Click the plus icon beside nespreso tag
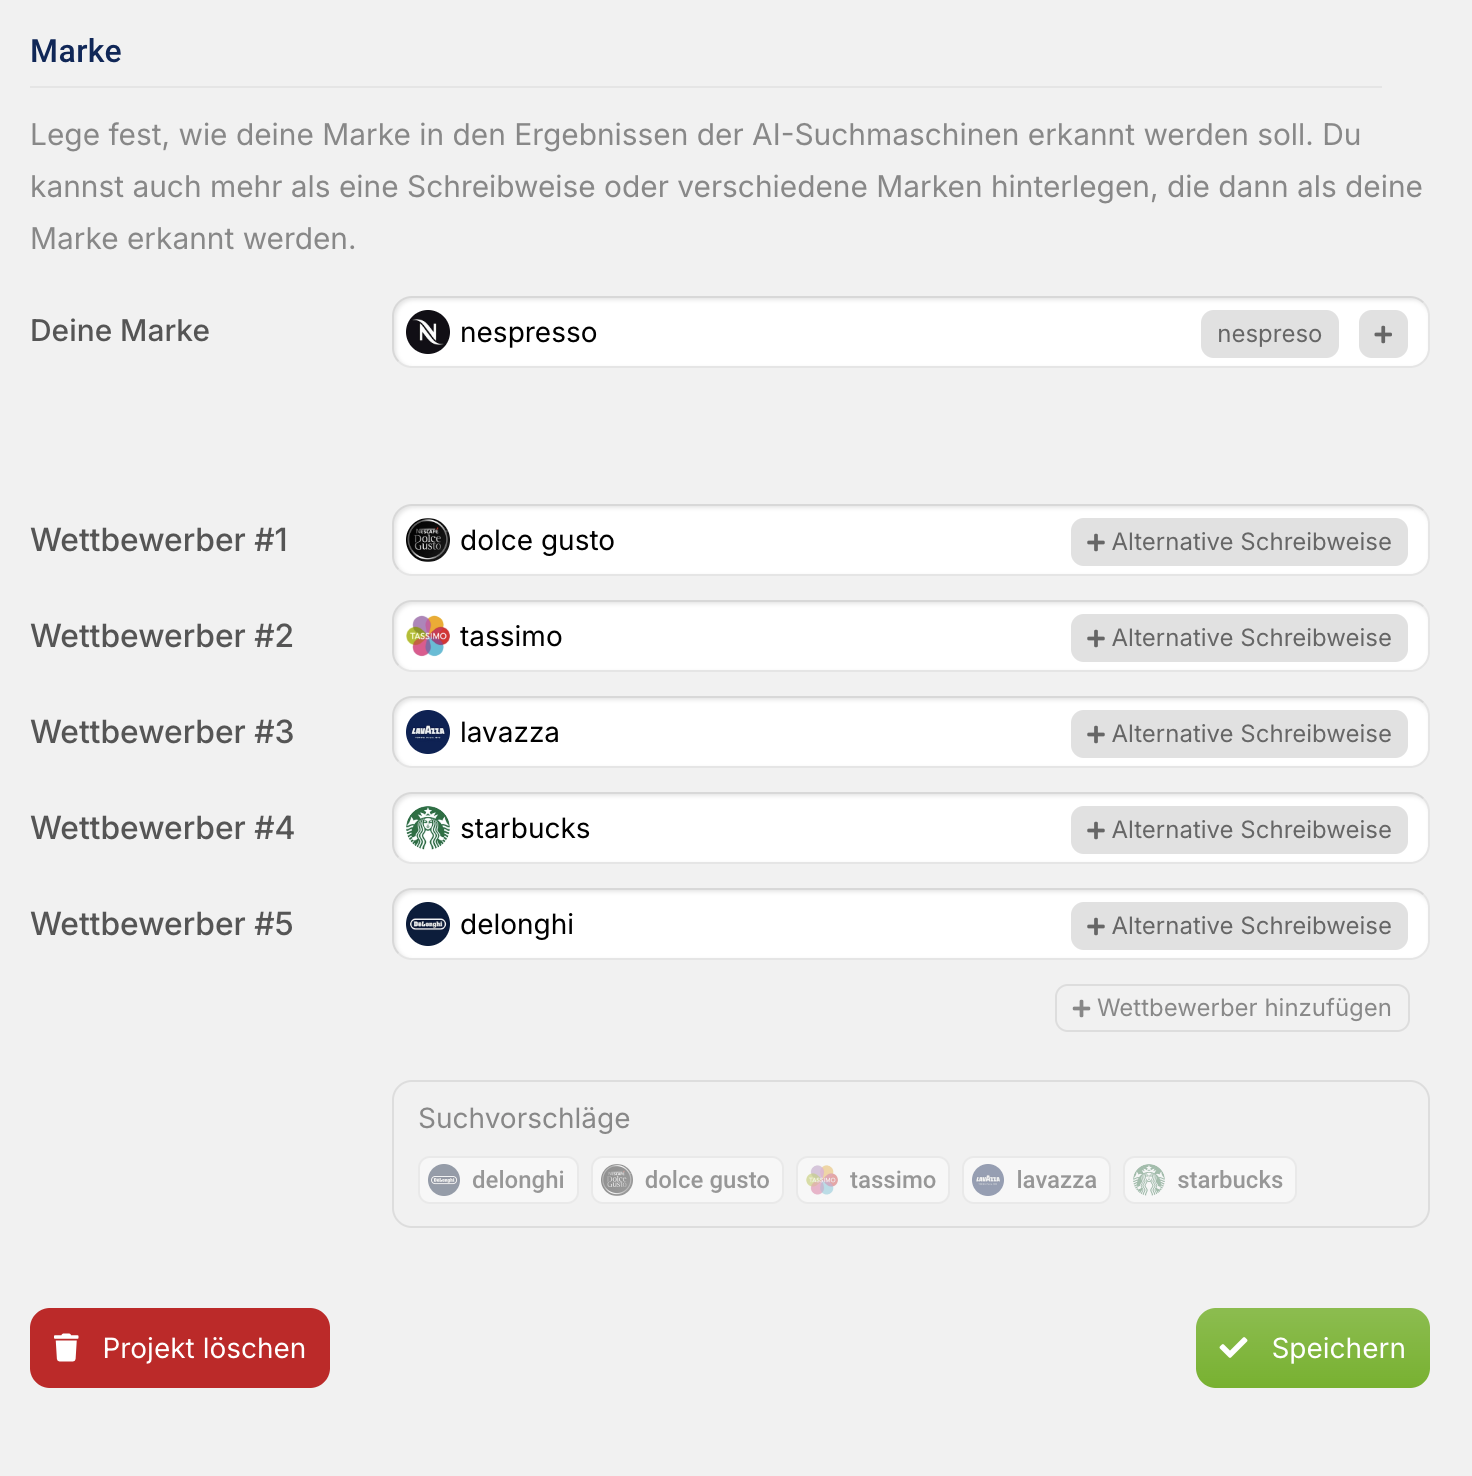Screen dimensions: 1472x1476 [1383, 334]
